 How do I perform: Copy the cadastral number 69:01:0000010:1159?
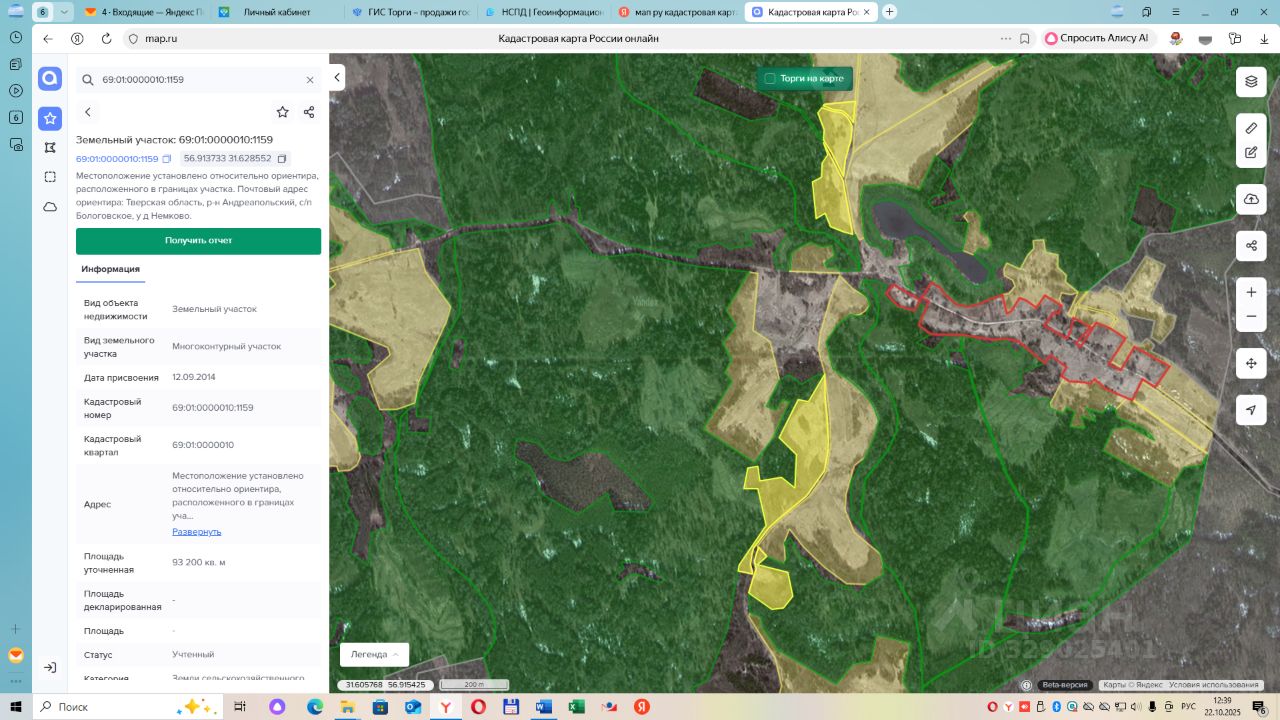[167, 159]
